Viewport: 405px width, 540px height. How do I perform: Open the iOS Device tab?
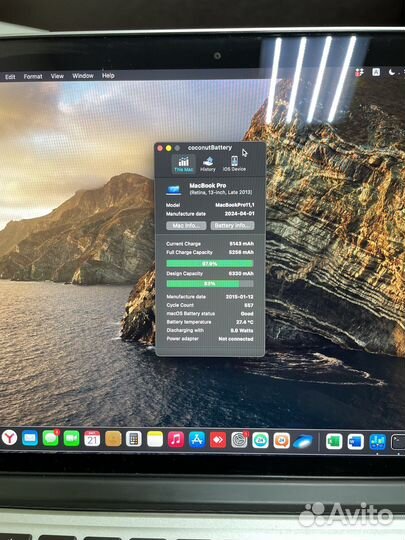[x=234, y=164]
